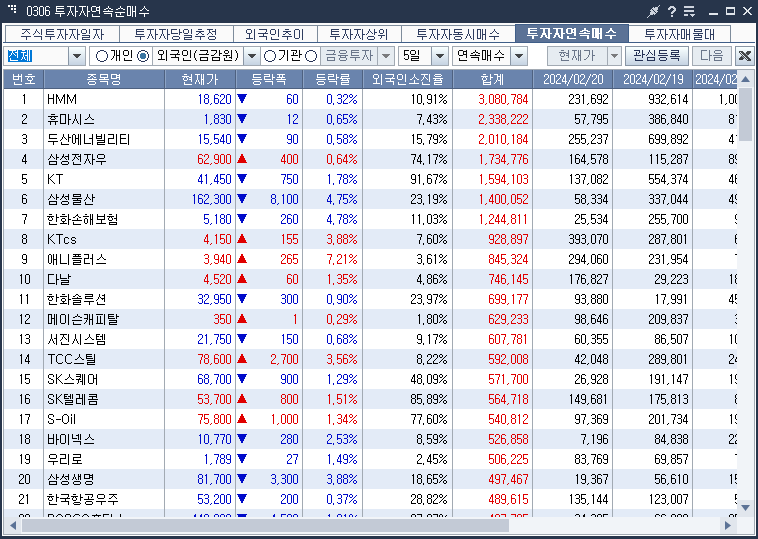758x539 pixels.
Task: Open the 투자자상위 tab
Action: [x=359, y=34]
